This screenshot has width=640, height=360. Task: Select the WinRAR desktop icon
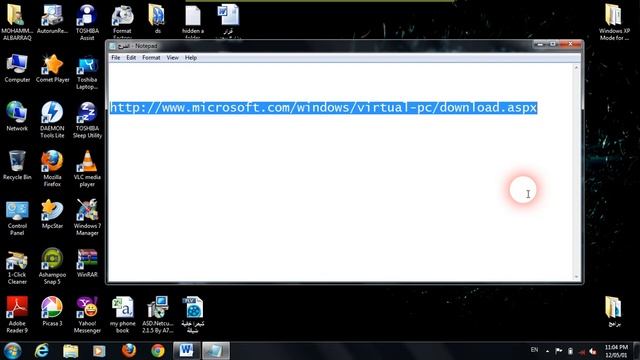87,263
